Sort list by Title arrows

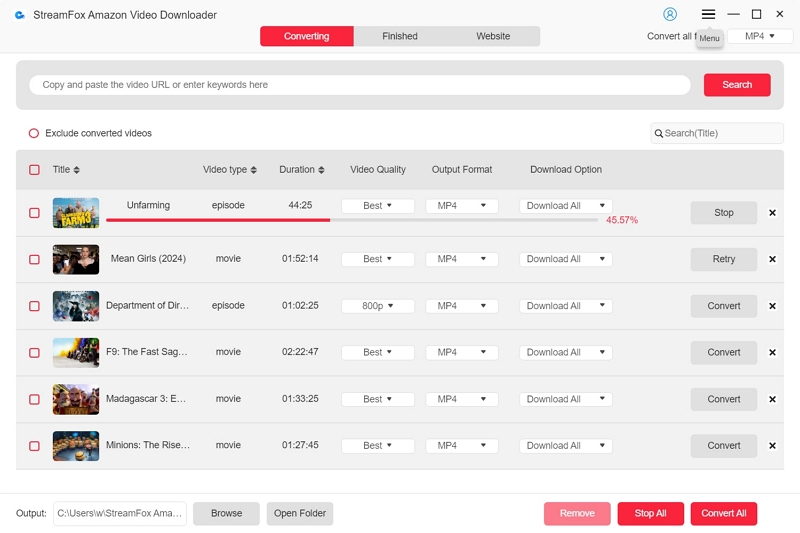[77, 170]
